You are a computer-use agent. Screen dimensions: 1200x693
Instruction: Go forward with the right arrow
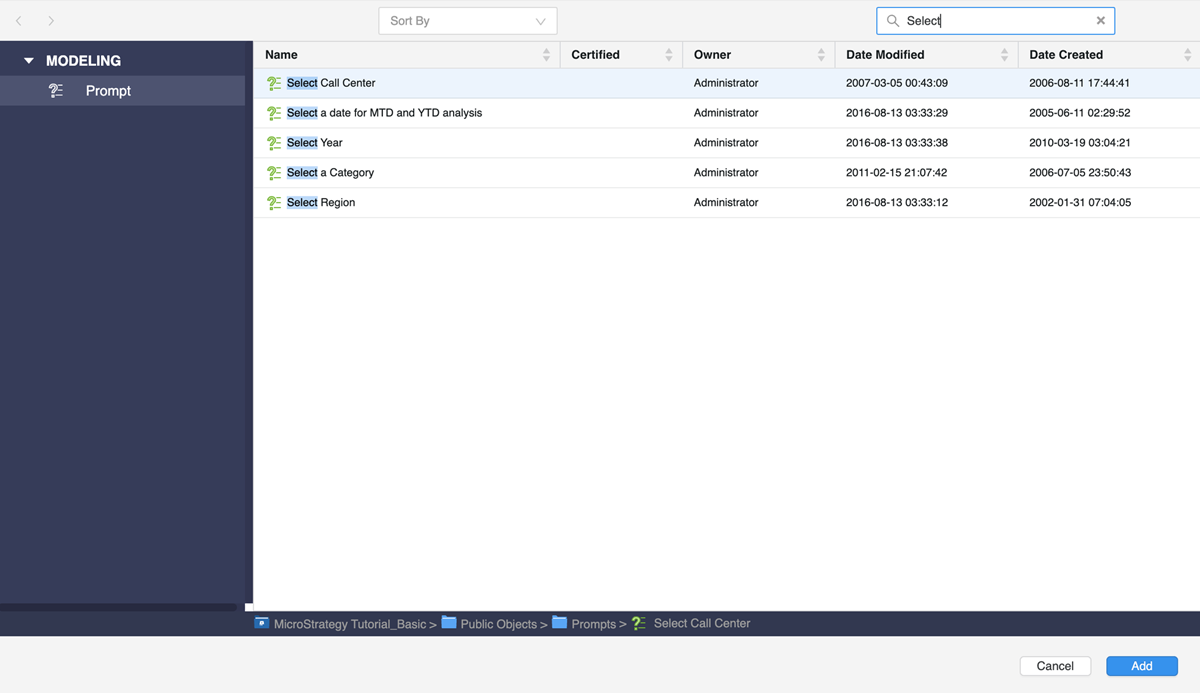pos(51,21)
